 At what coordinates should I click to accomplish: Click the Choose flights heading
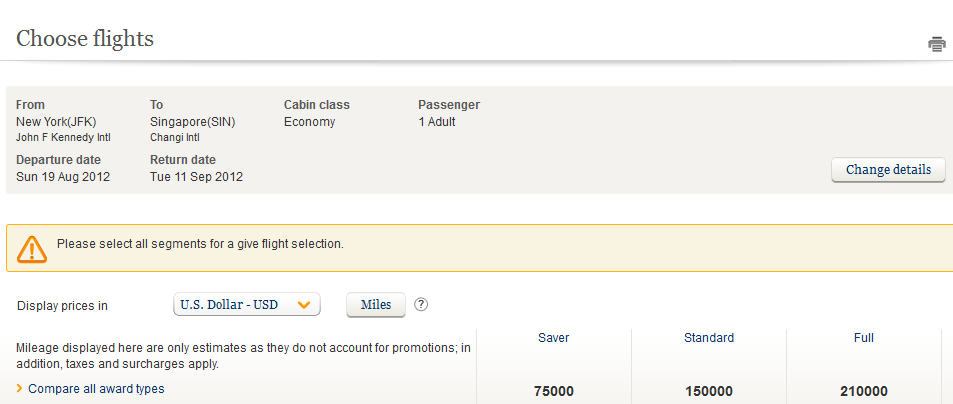[x=85, y=39]
